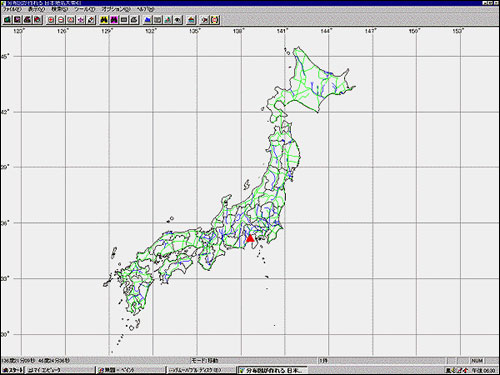Screen dimensions: 500x375
Task: Click the eye icon in toolbar
Action: [x=178, y=20]
